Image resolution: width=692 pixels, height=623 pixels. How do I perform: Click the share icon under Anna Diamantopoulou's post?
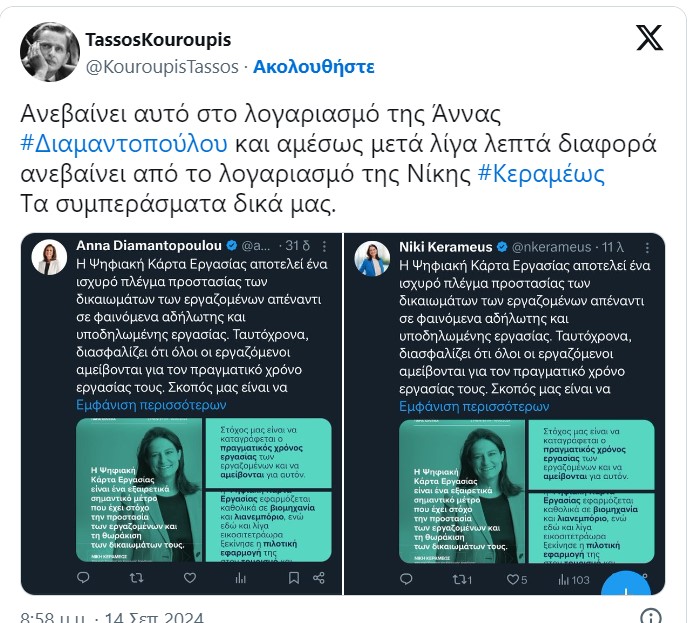point(319,578)
